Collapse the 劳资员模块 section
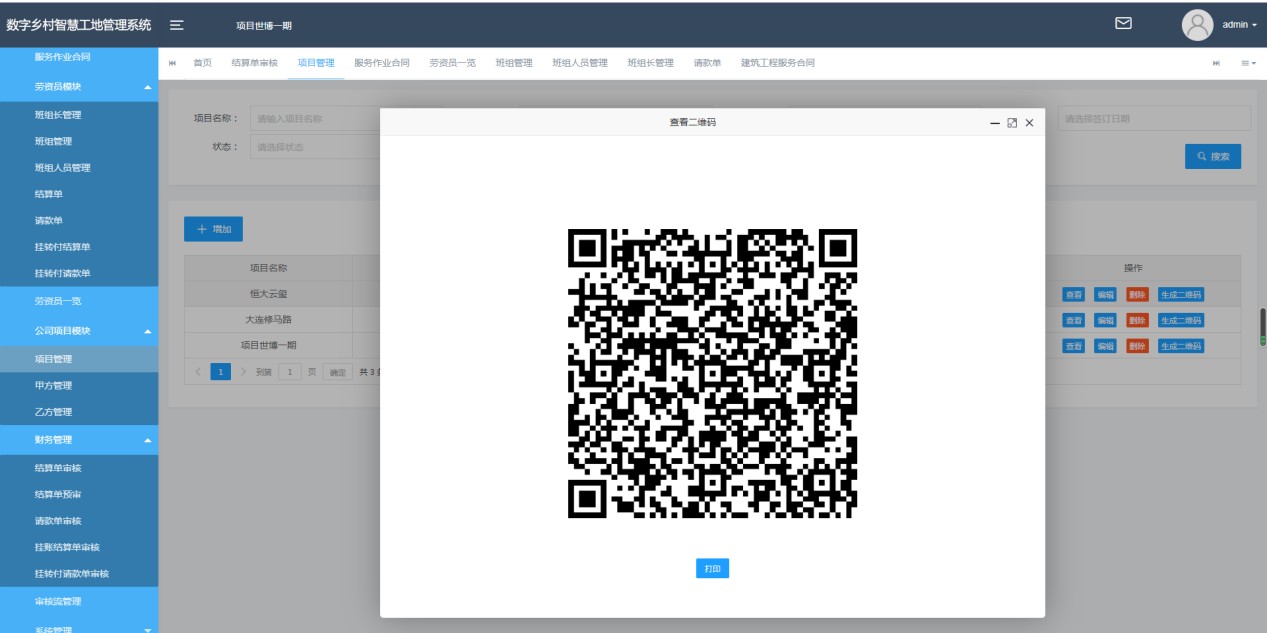The width and height of the screenshot is (1267, 633). click(x=79, y=87)
